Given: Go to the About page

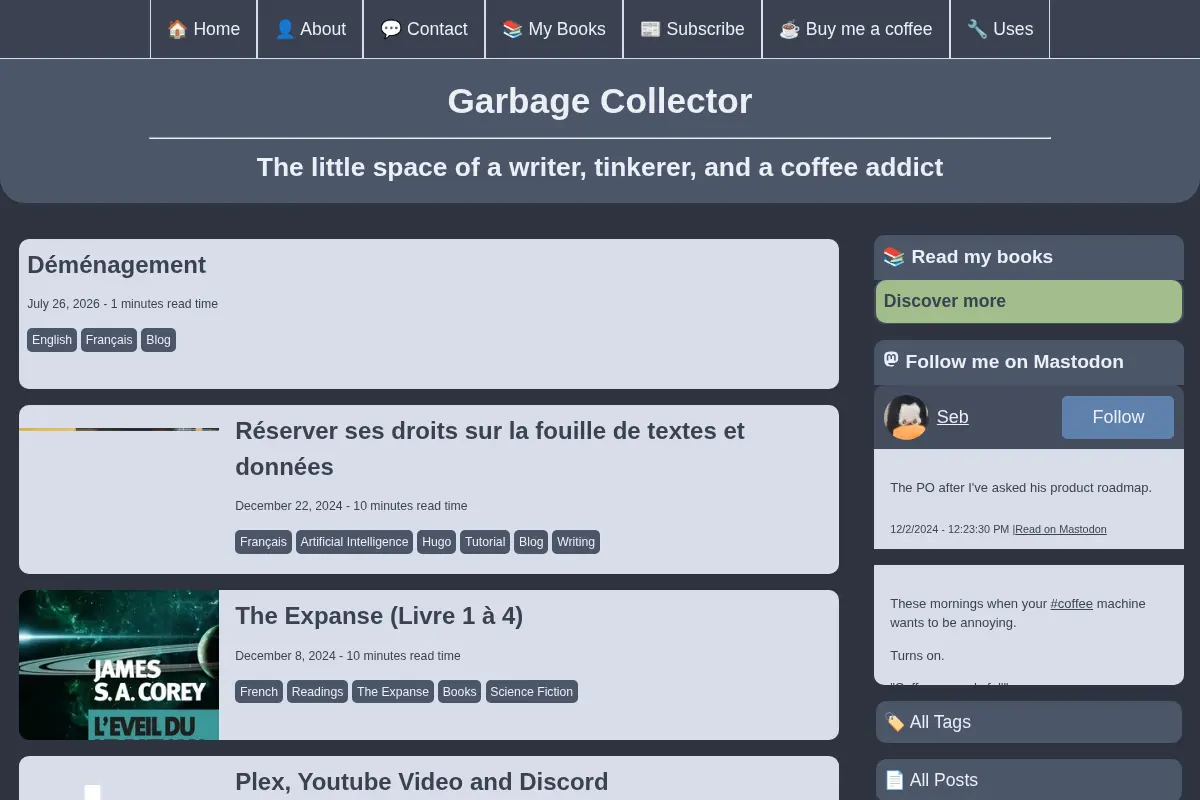Looking at the screenshot, I should point(310,29).
